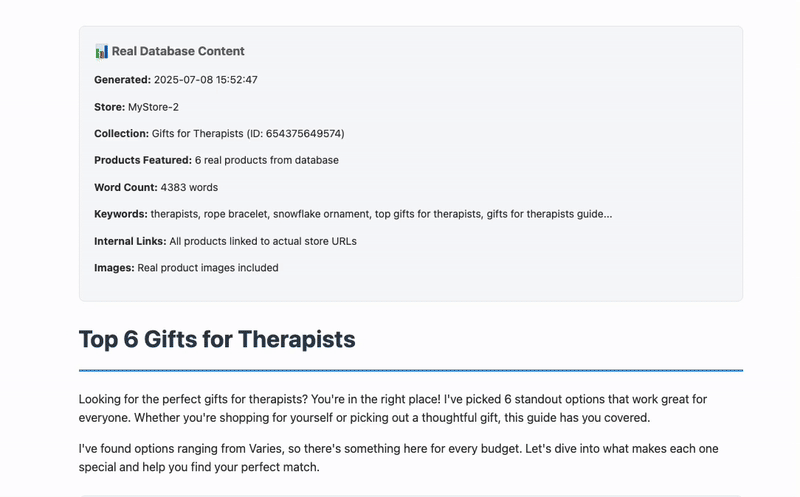Click the Top 6 Gifts for Therapists heading
This screenshot has width=800, height=497.
pos(217,339)
